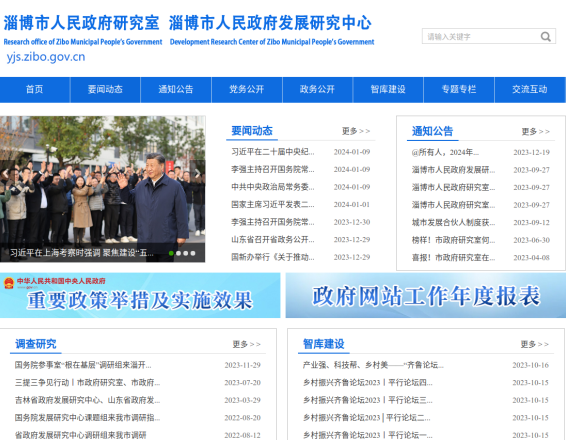Open the 党务公开 navigation tab

click(247, 90)
